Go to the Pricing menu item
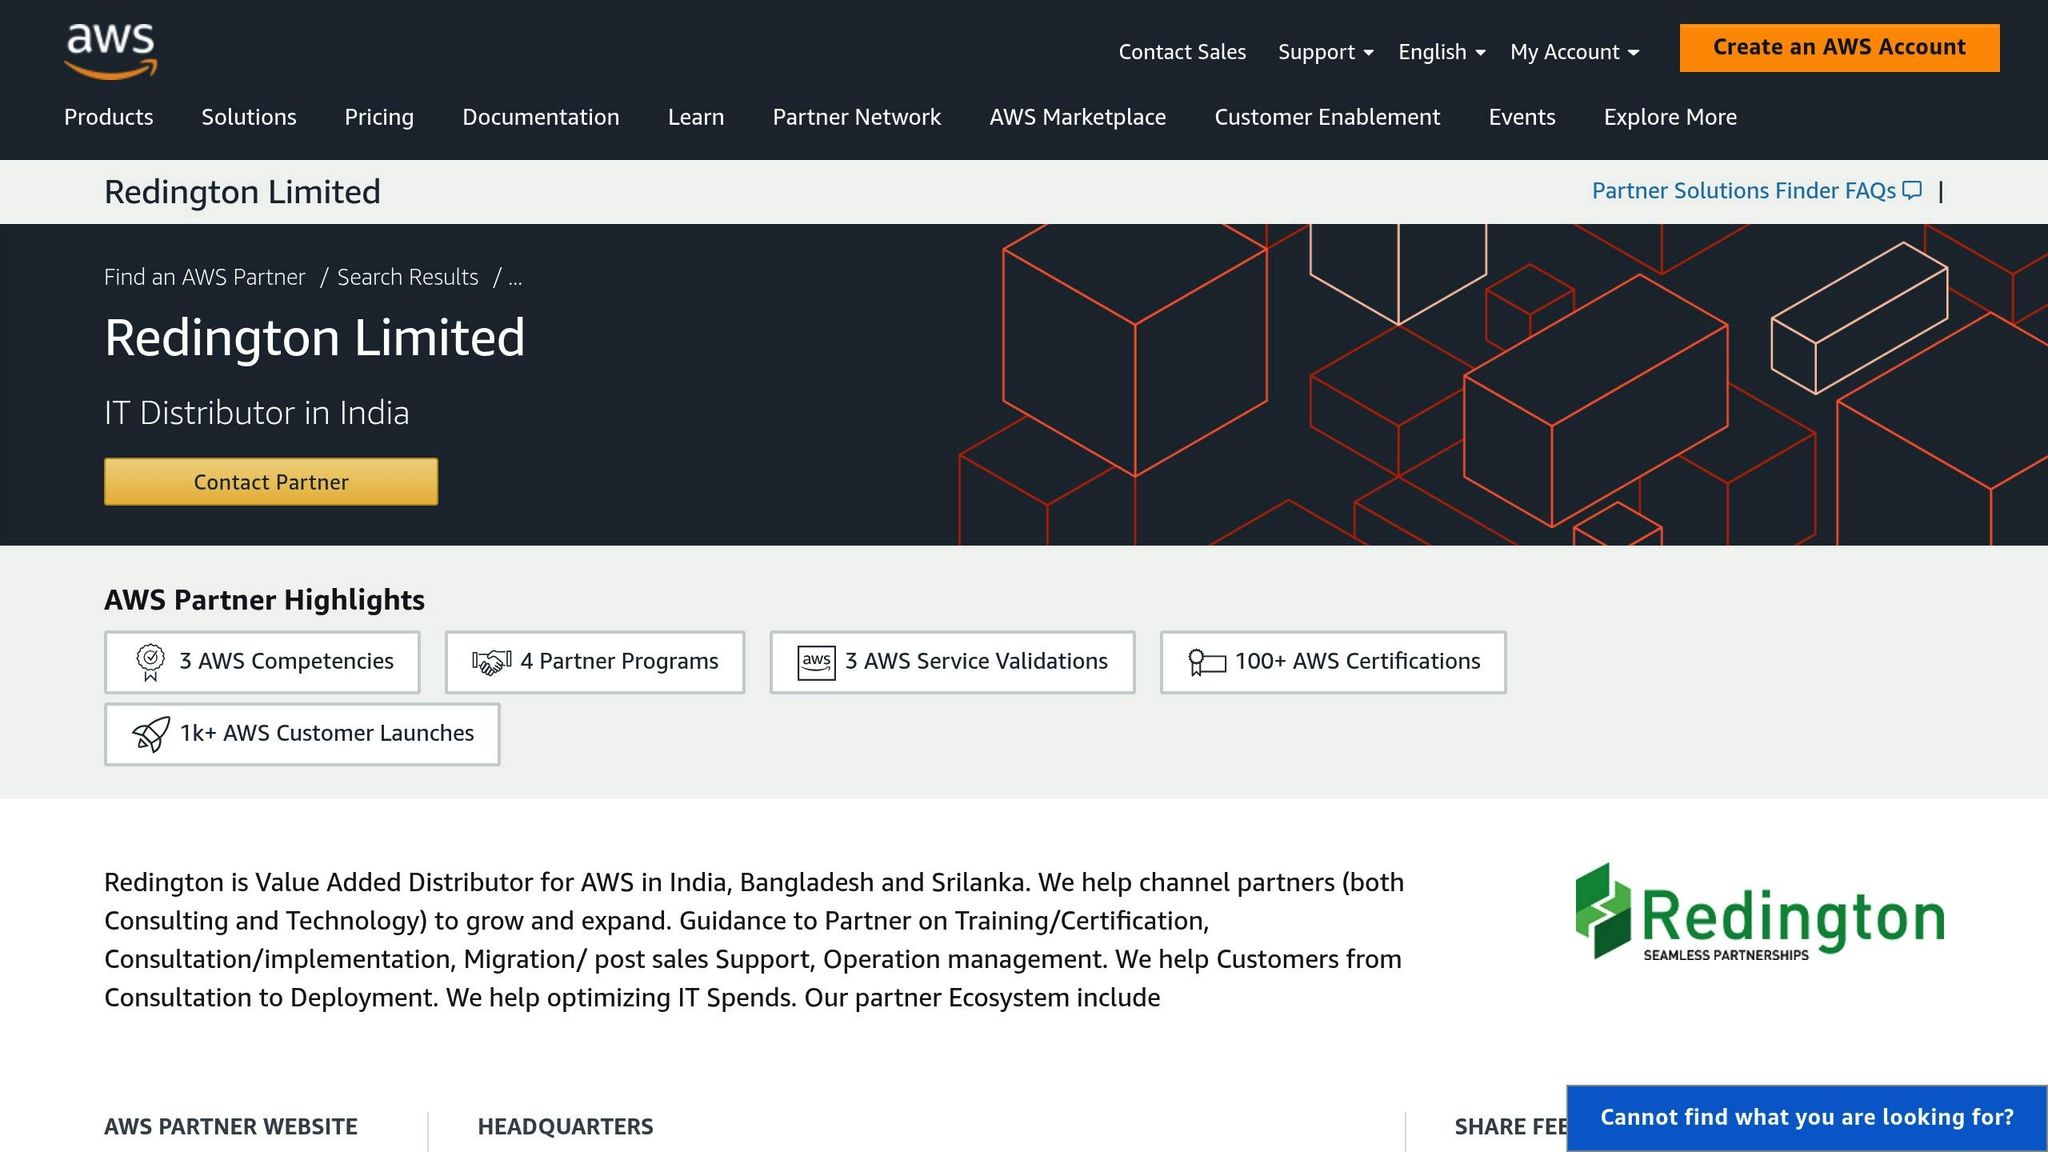 379,117
